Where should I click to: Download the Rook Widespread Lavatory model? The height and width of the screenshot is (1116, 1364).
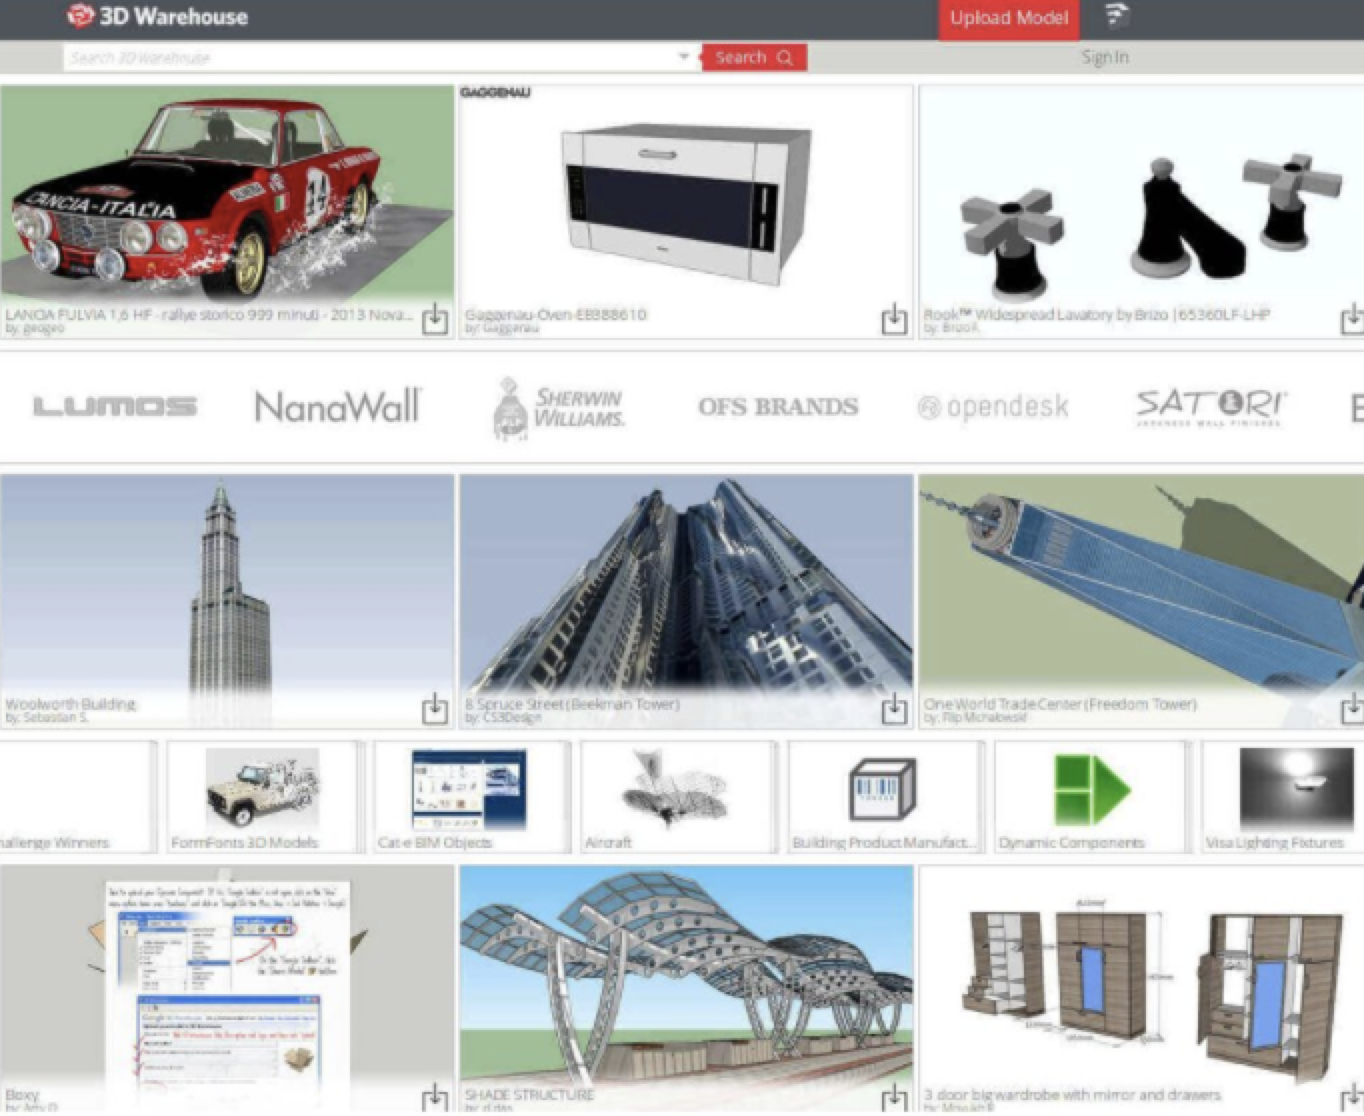(x=1352, y=320)
